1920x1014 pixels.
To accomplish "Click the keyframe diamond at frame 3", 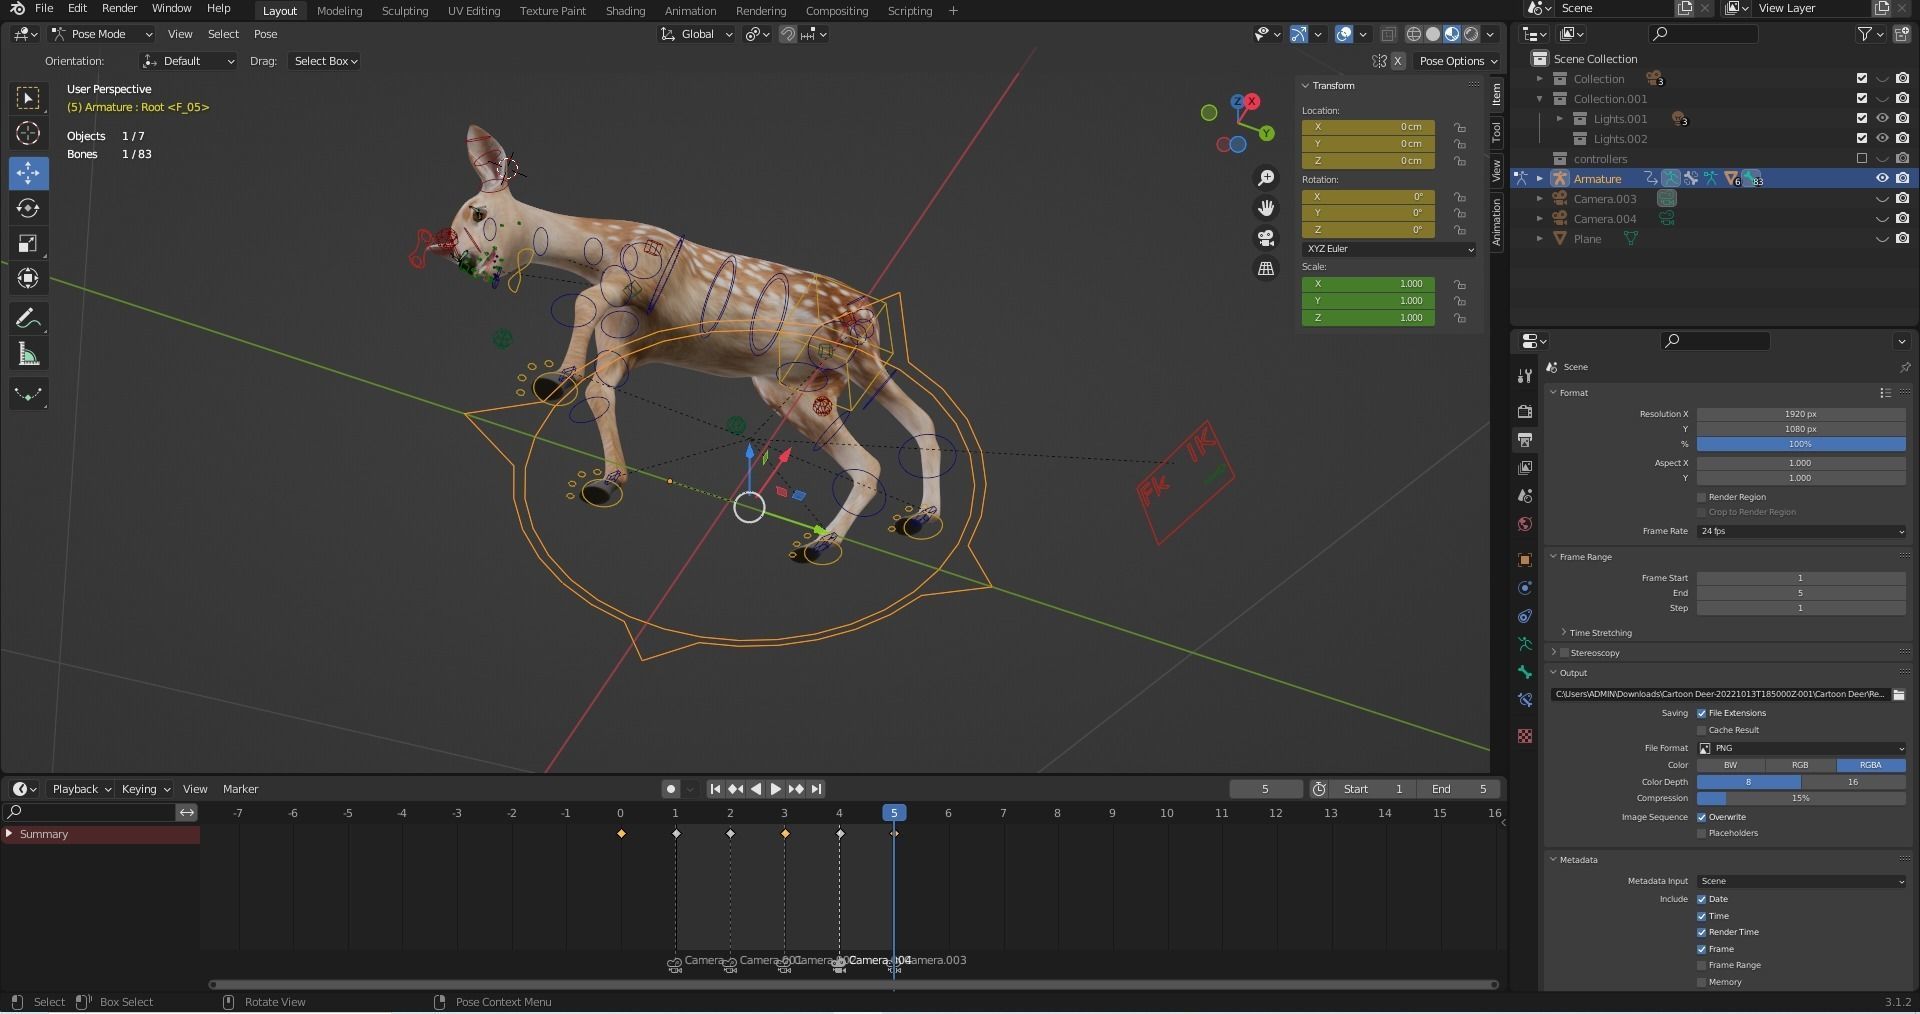I will (785, 834).
